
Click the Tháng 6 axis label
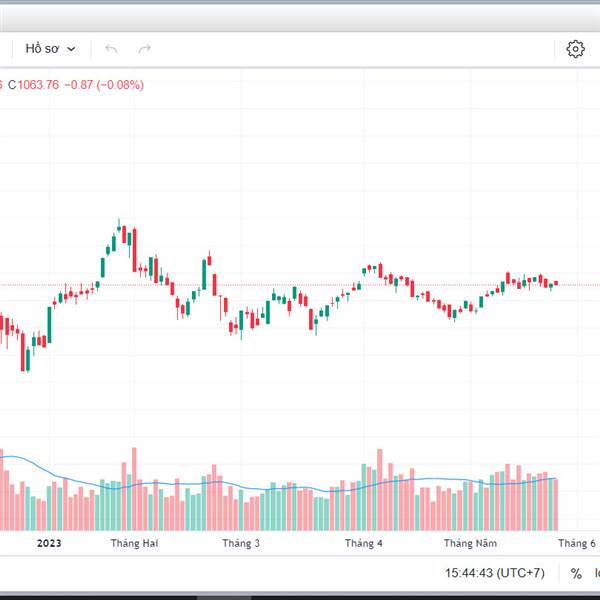coord(577,543)
